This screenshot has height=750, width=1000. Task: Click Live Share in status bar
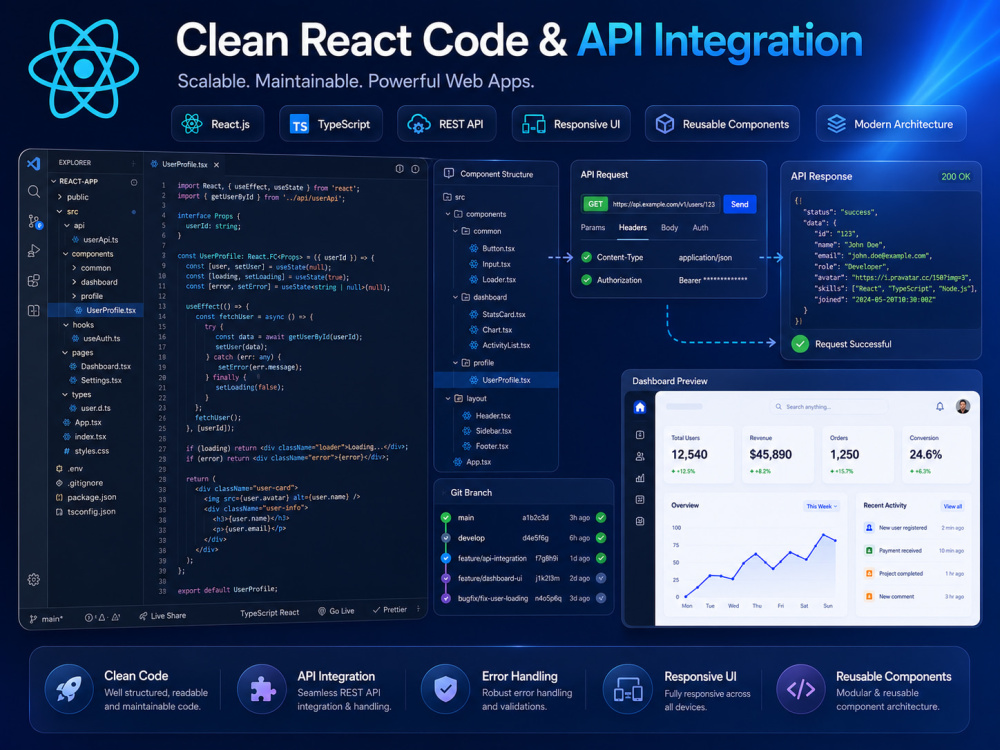163,616
